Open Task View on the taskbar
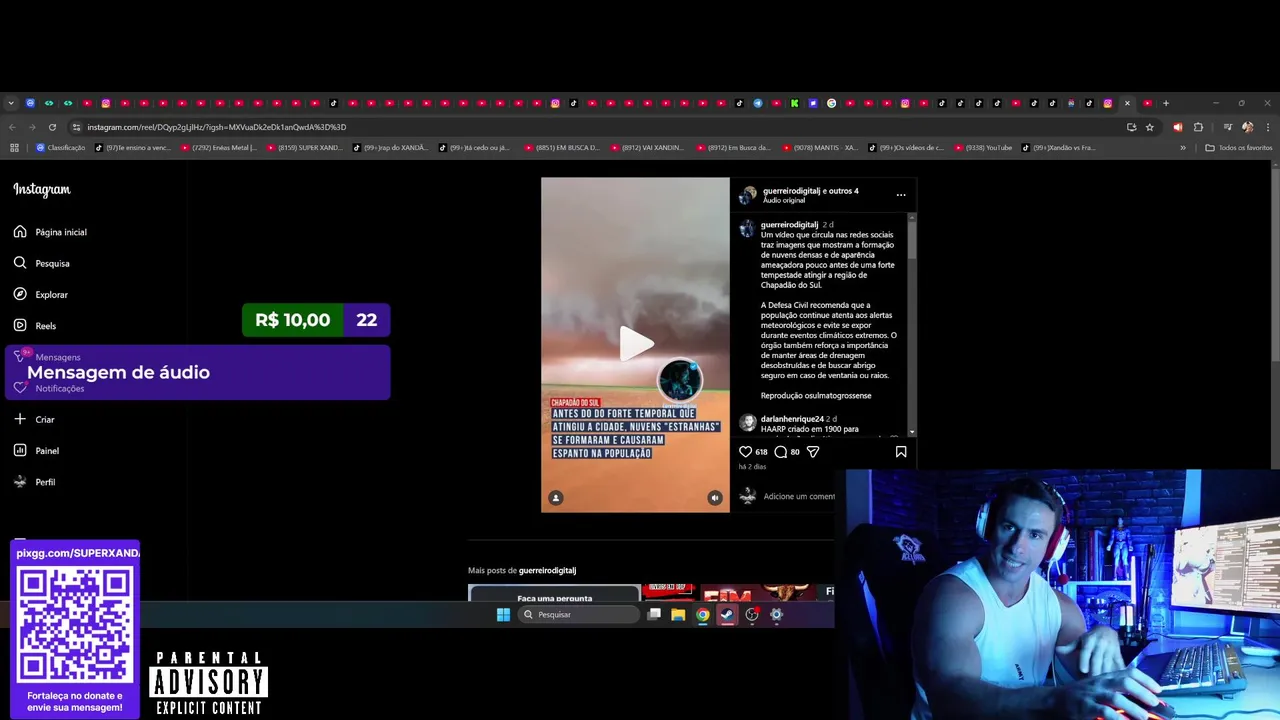 point(654,615)
